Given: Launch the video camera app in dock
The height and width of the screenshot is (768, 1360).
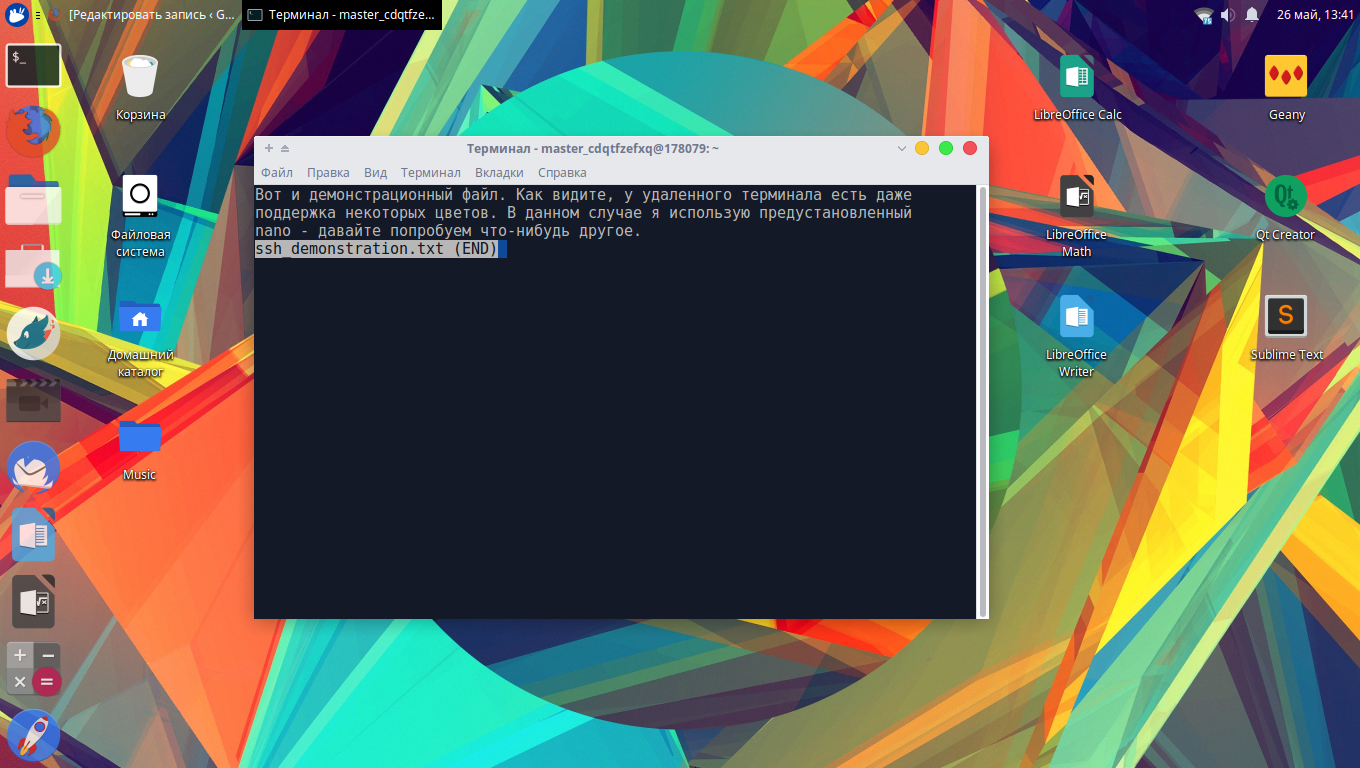Looking at the screenshot, I should (x=33, y=400).
